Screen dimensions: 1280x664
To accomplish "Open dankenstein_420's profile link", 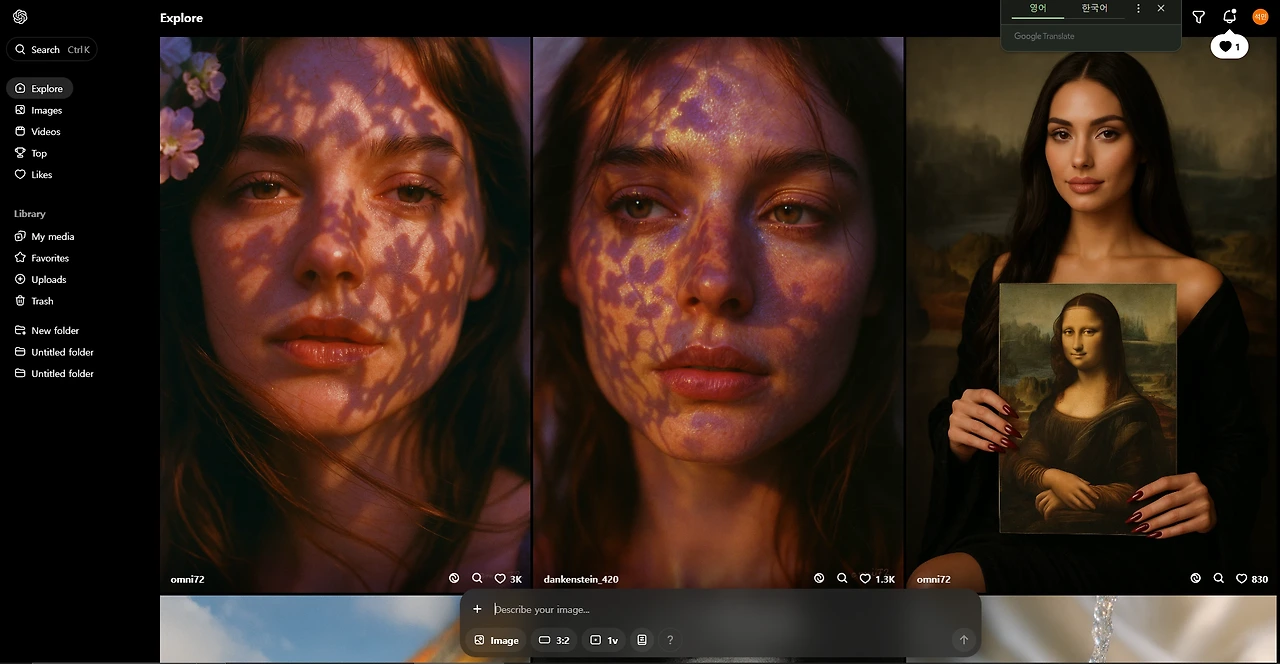I will [x=581, y=579].
